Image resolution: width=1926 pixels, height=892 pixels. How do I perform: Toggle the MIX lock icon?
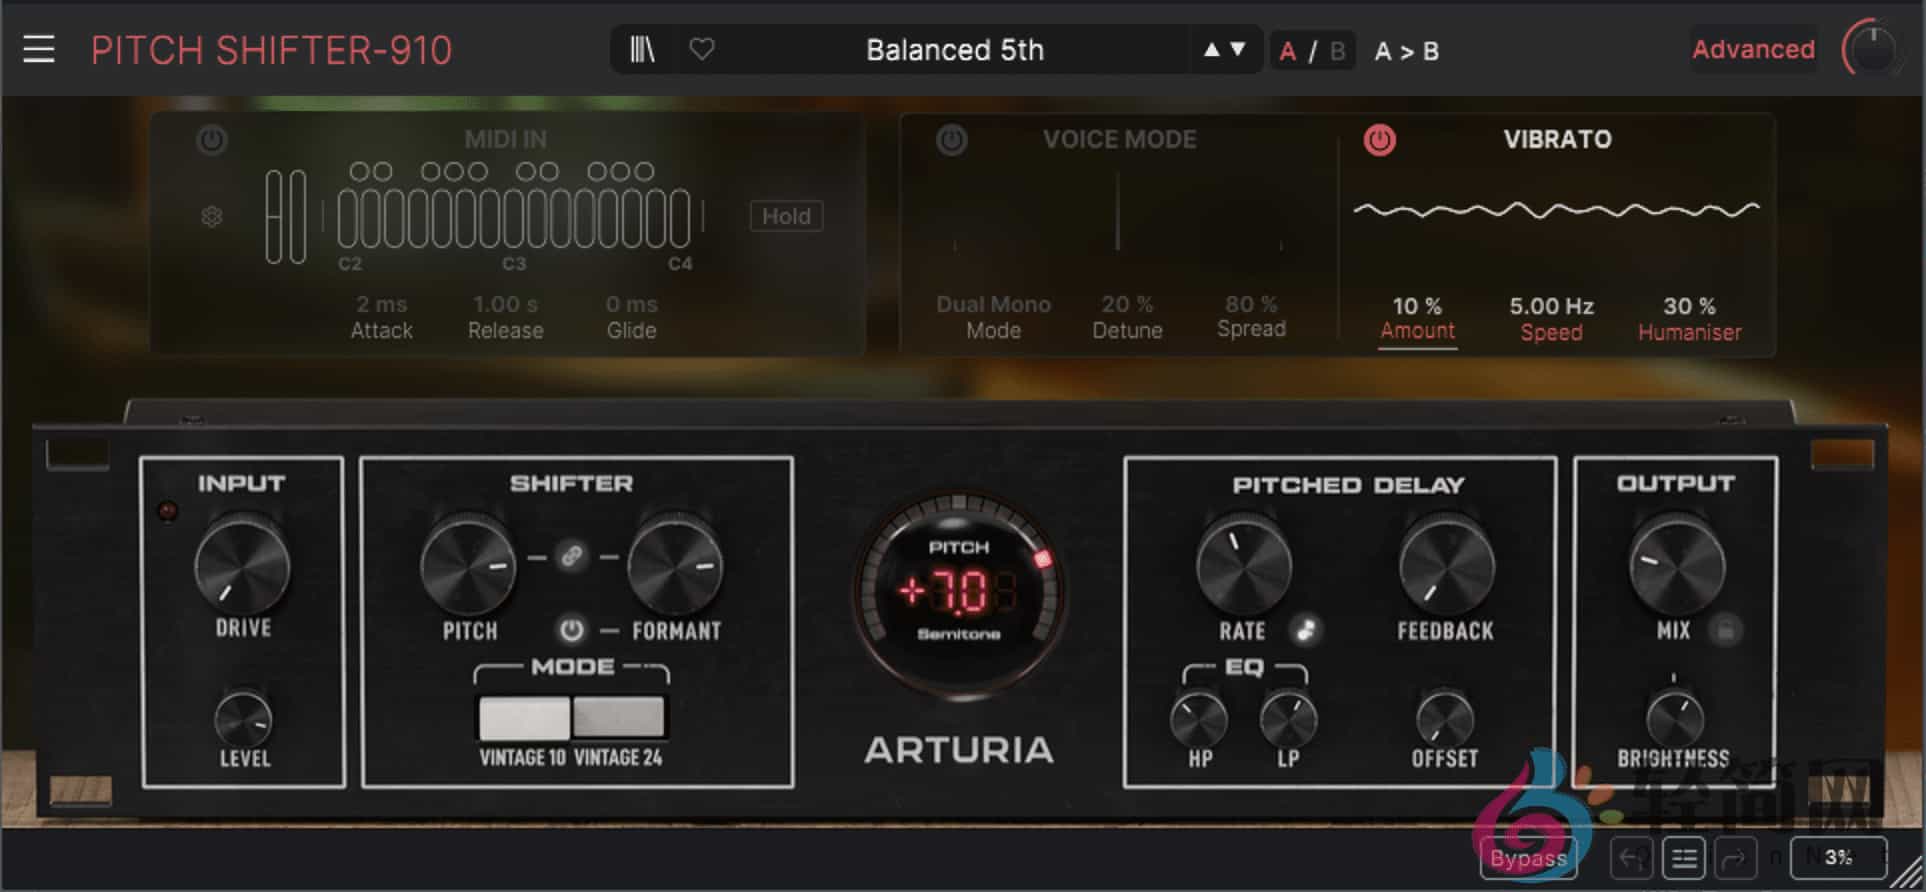(1724, 630)
